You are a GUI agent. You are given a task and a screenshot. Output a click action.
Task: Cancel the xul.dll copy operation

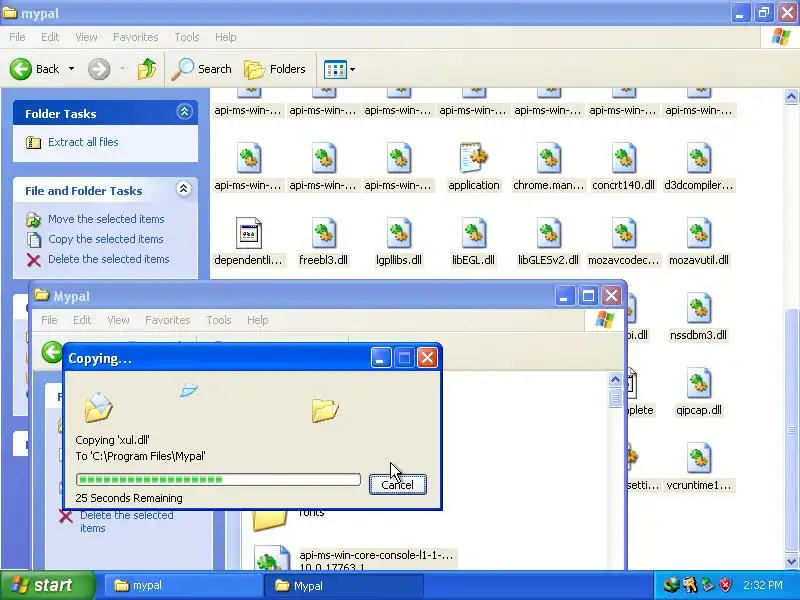(x=397, y=484)
